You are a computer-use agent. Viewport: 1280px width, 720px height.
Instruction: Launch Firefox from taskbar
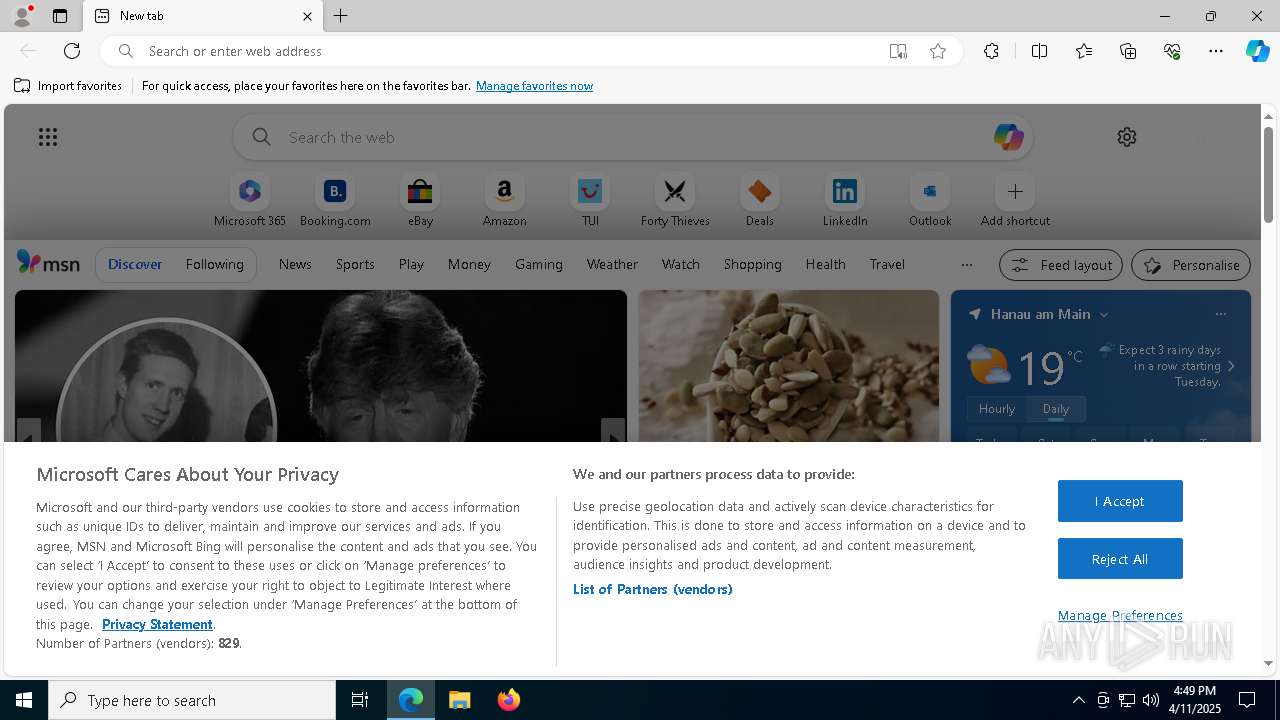tap(509, 700)
